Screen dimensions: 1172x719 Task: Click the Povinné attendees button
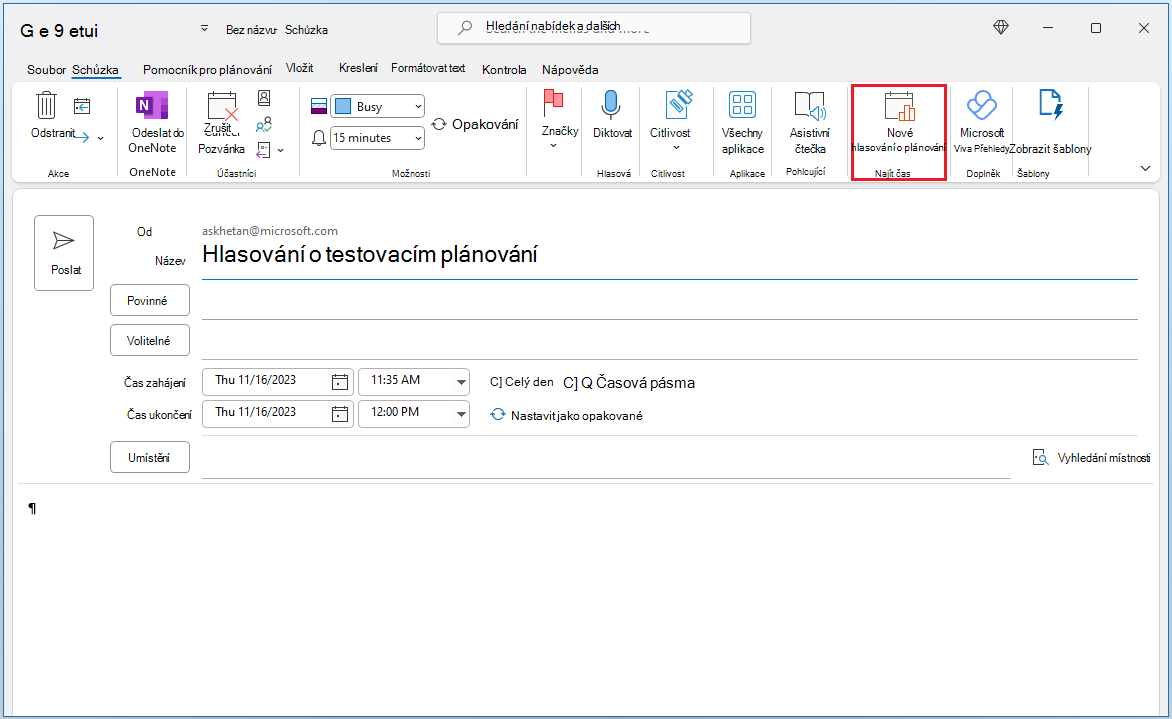pyautogui.click(x=149, y=300)
